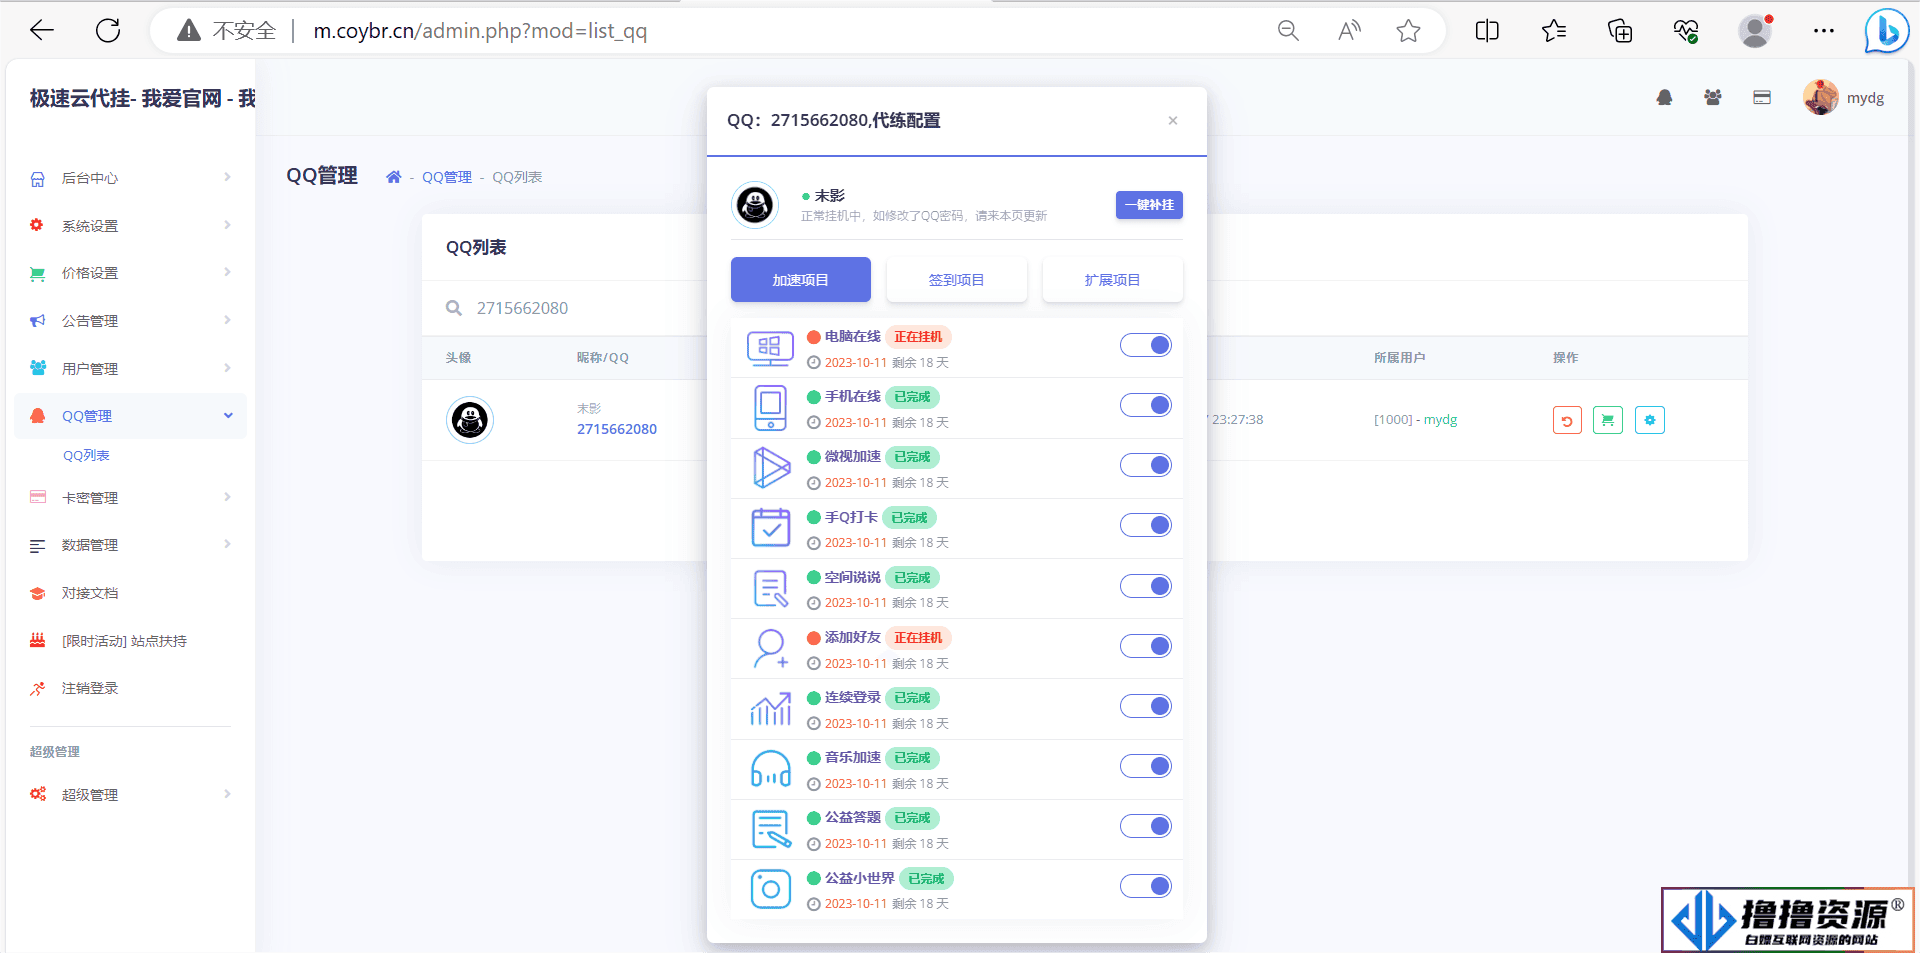The width and height of the screenshot is (1920, 953).
Task: Click the browser address bar URL
Action: (480, 31)
